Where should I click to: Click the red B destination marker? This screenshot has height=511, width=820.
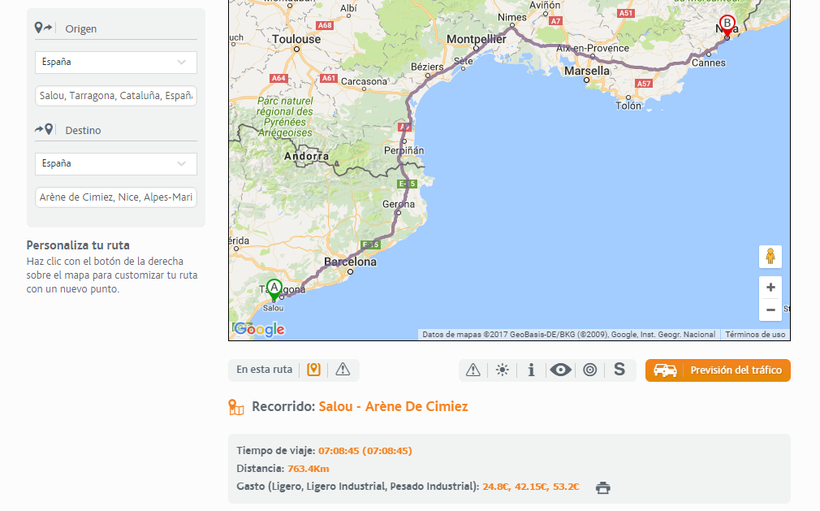coord(727,24)
